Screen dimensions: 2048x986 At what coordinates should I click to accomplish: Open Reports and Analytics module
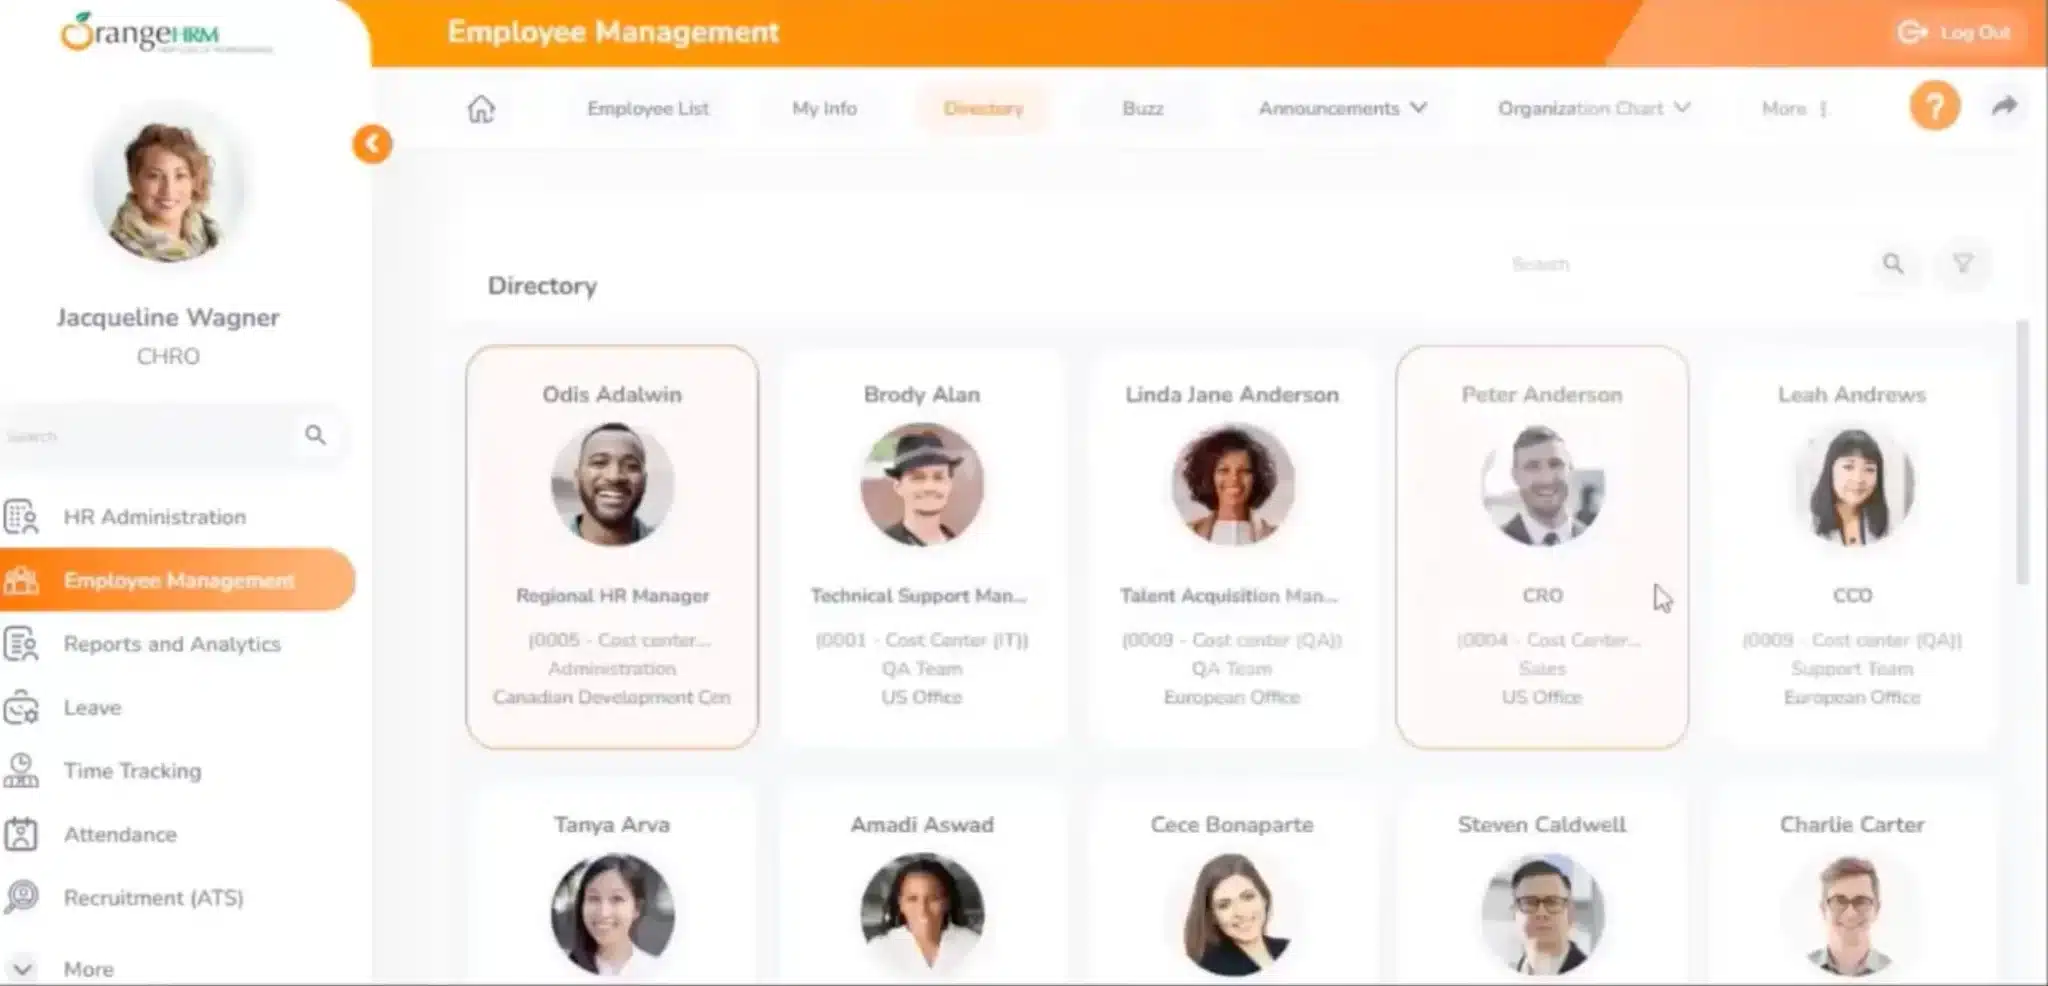(x=172, y=644)
